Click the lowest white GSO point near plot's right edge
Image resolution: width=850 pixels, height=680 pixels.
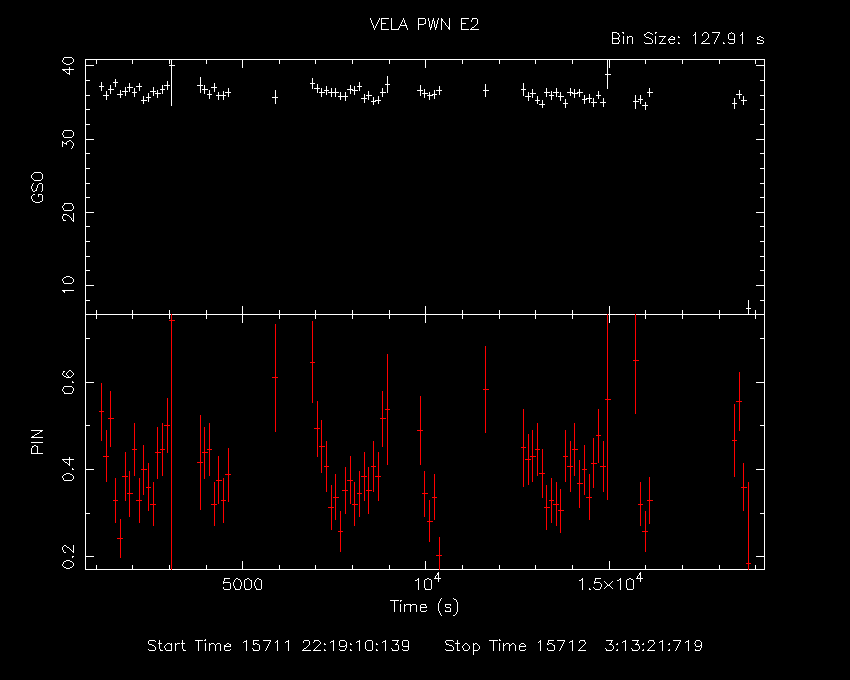click(x=749, y=308)
